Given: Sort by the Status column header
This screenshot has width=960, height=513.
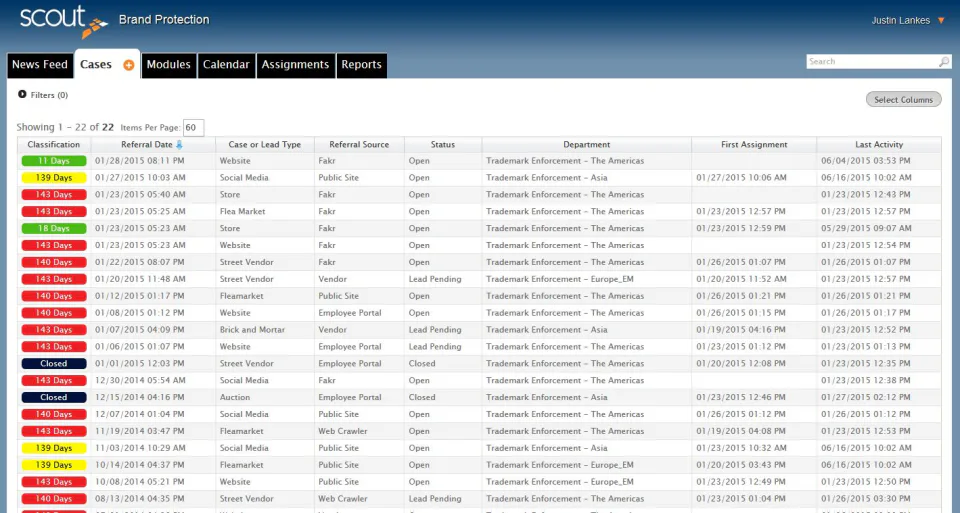Looking at the screenshot, I should coord(443,144).
